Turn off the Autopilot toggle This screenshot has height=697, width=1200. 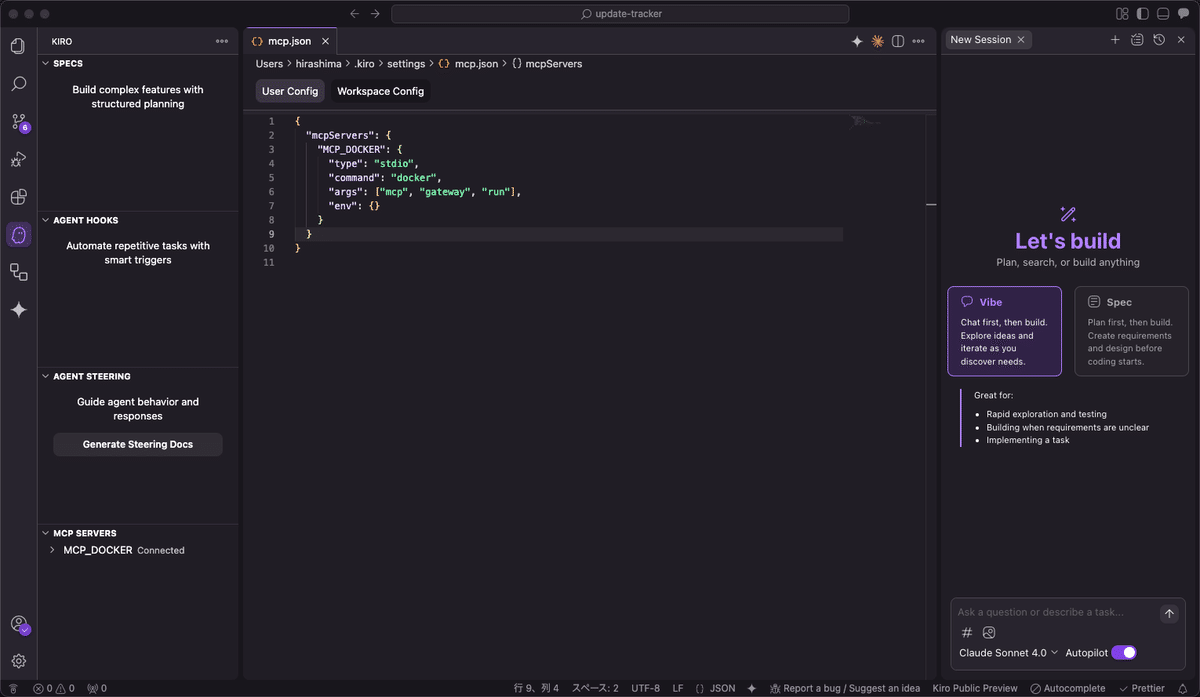point(1123,652)
